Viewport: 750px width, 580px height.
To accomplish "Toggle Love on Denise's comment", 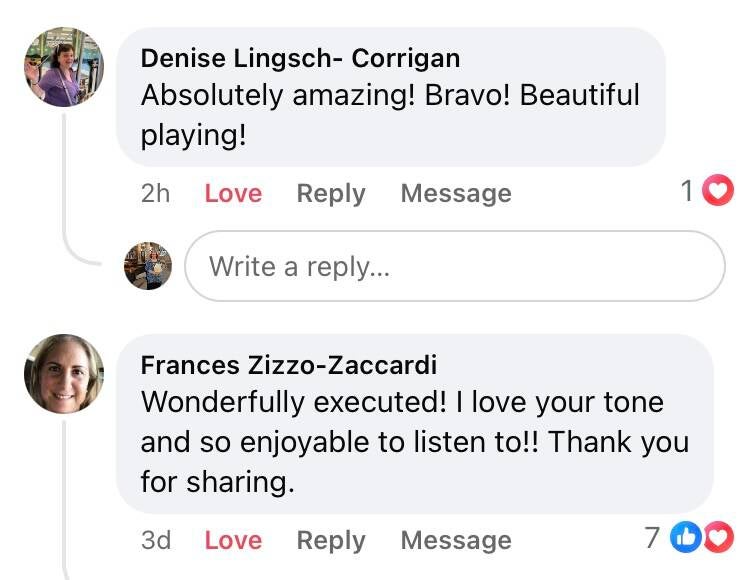I will (x=233, y=193).
